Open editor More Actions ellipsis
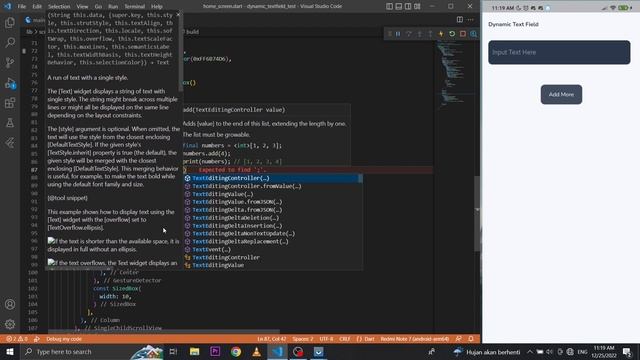 click(471, 20)
